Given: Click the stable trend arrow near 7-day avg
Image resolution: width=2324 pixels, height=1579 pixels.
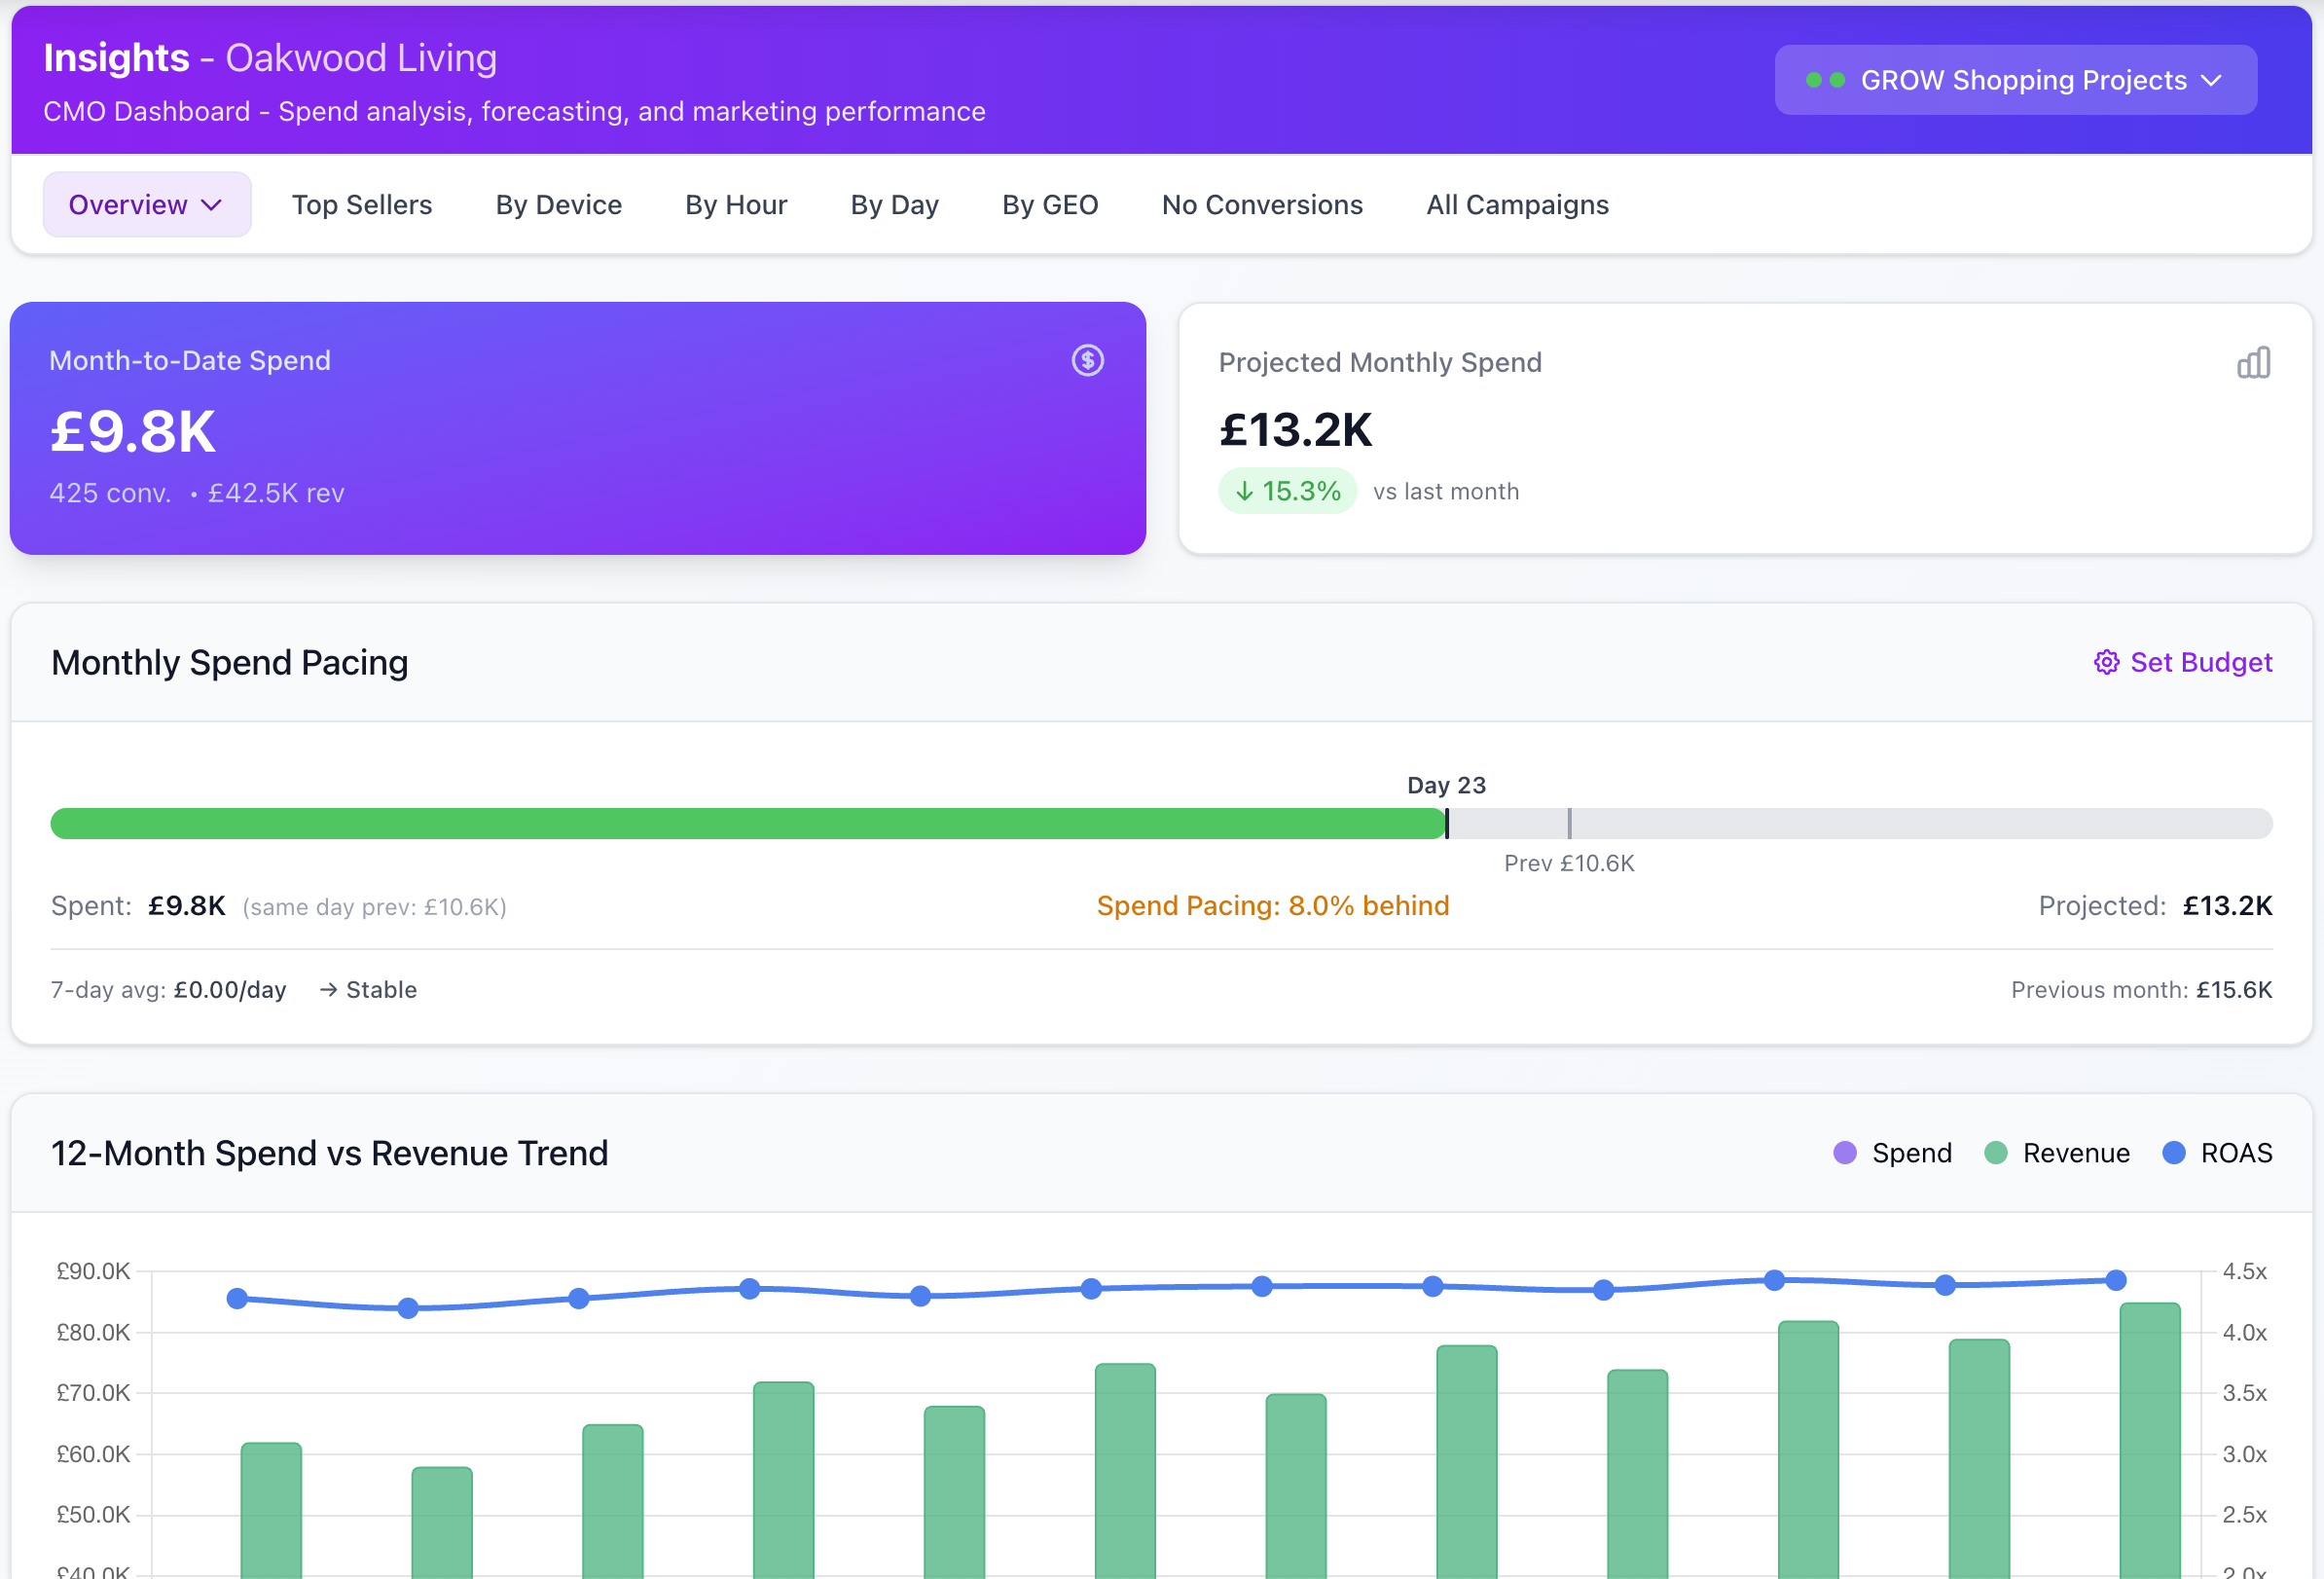Looking at the screenshot, I should [x=327, y=989].
